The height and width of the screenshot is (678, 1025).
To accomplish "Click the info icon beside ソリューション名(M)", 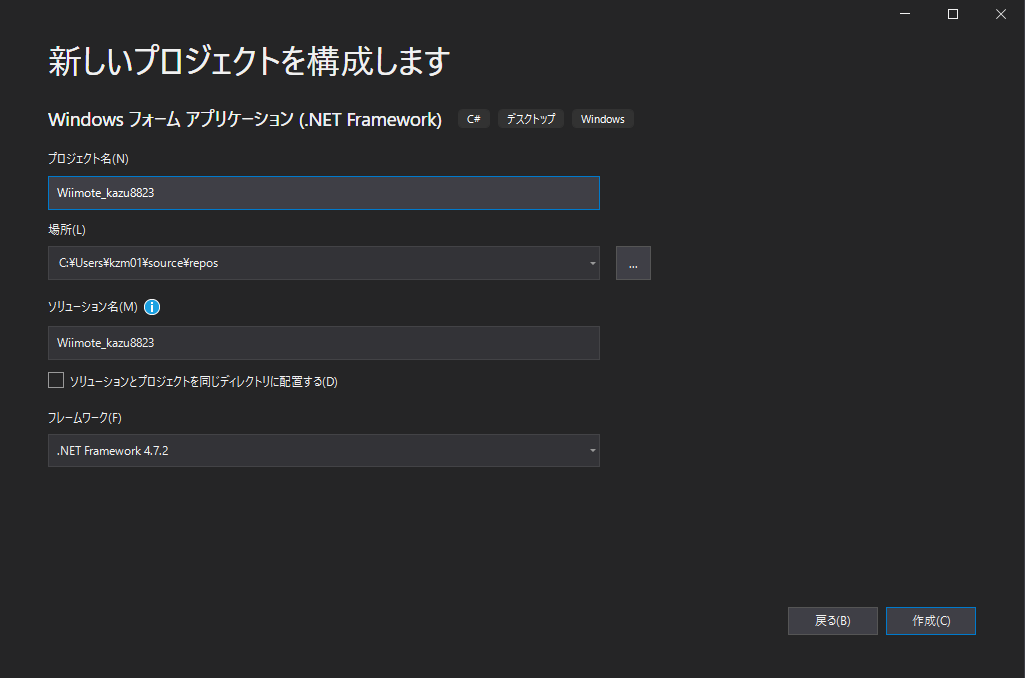I will pyautogui.click(x=151, y=307).
